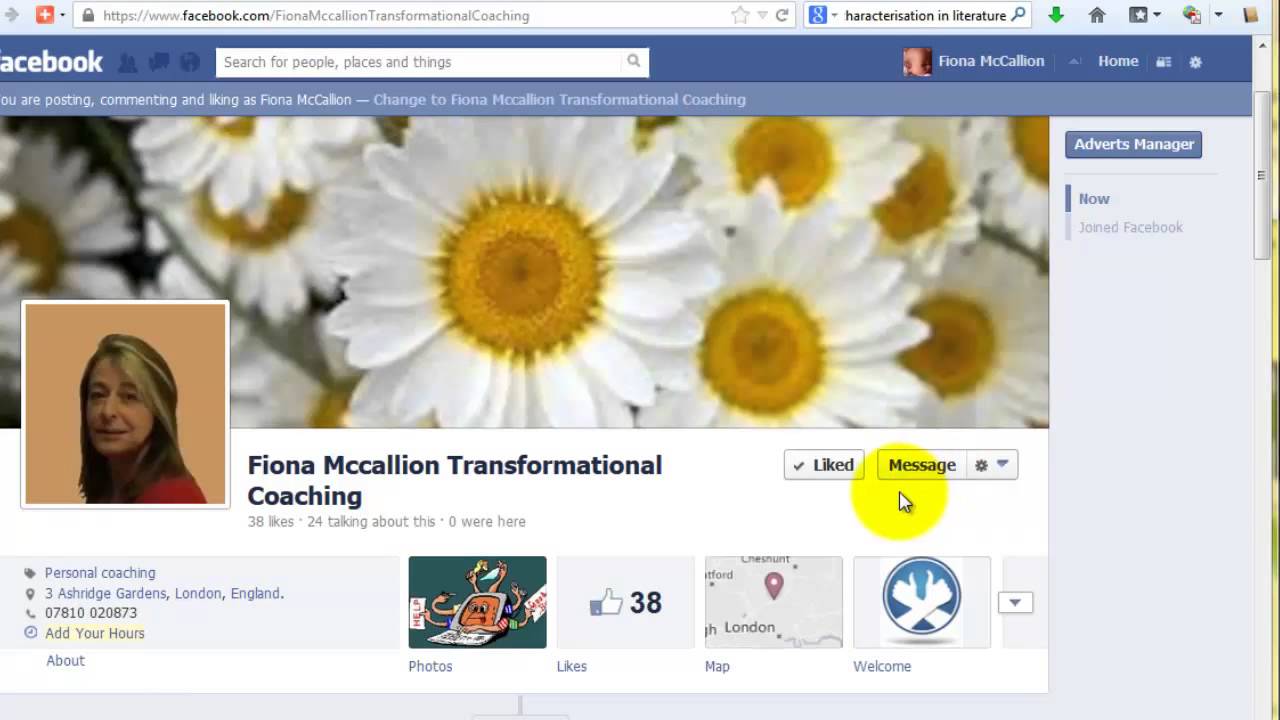Click the About link

click(65, 660)
